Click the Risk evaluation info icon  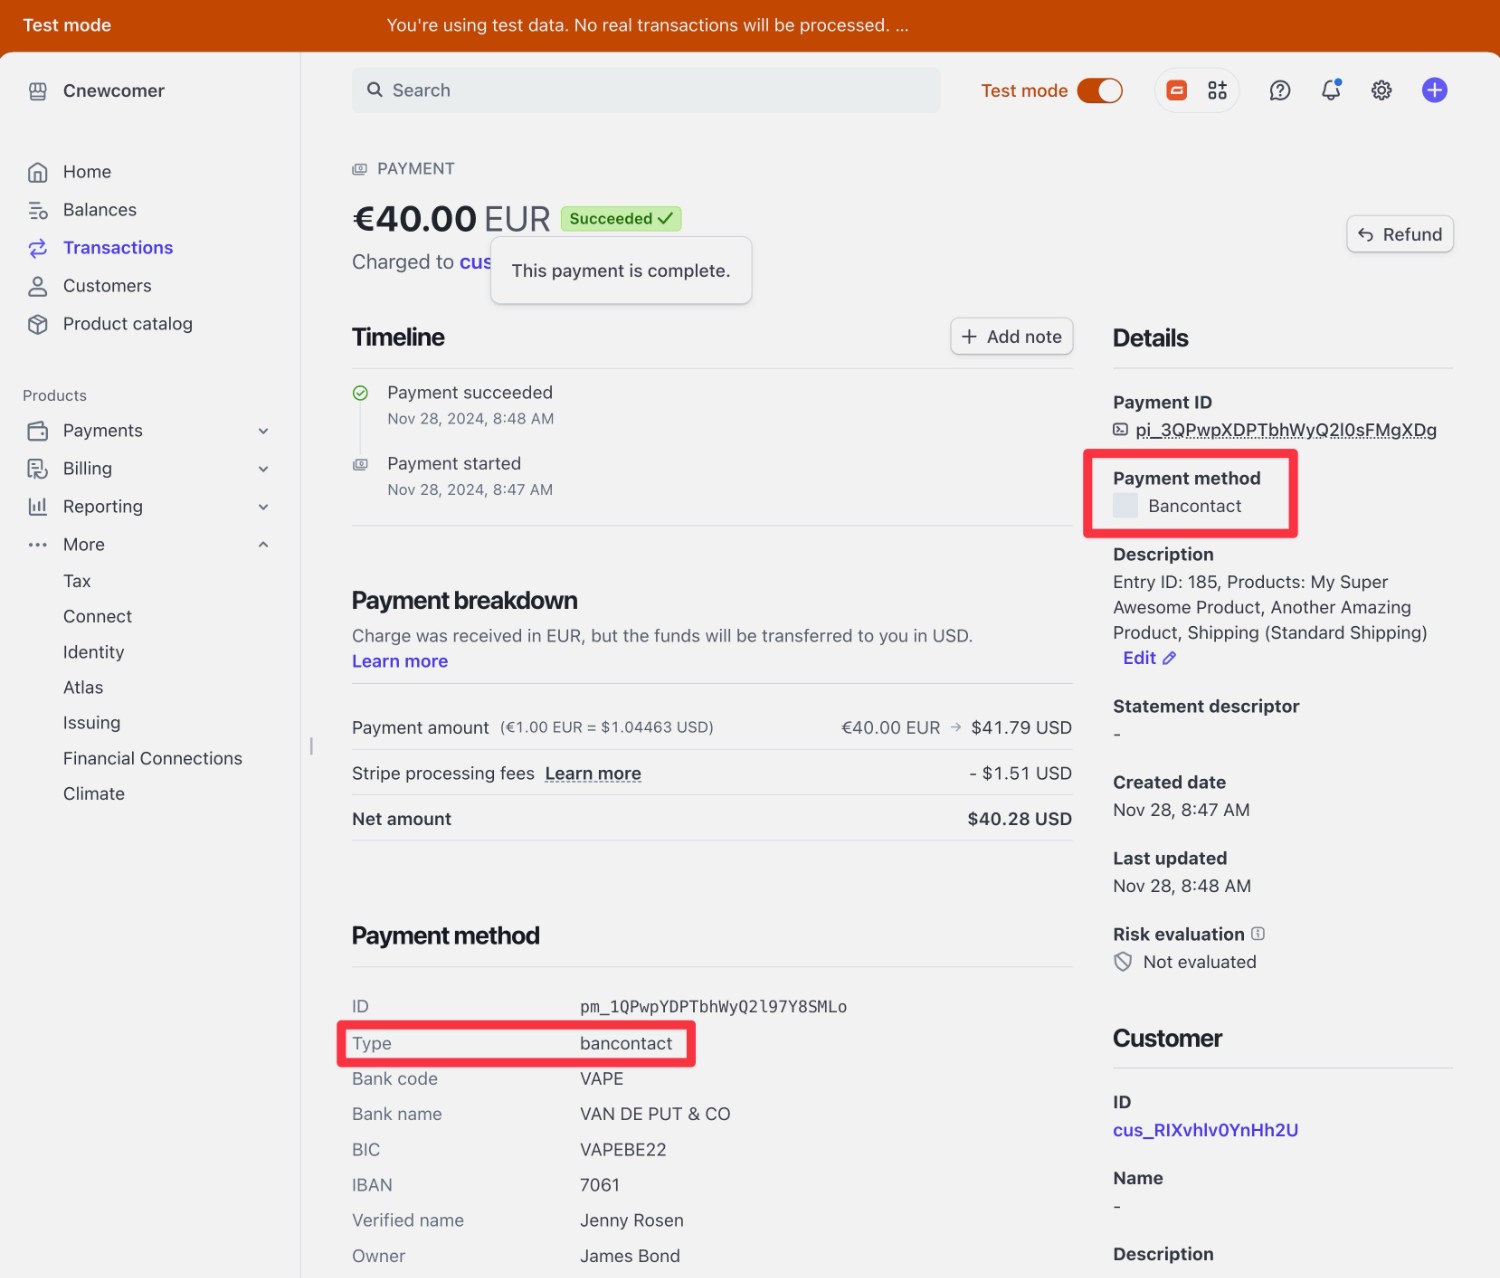pos(1258,934)
